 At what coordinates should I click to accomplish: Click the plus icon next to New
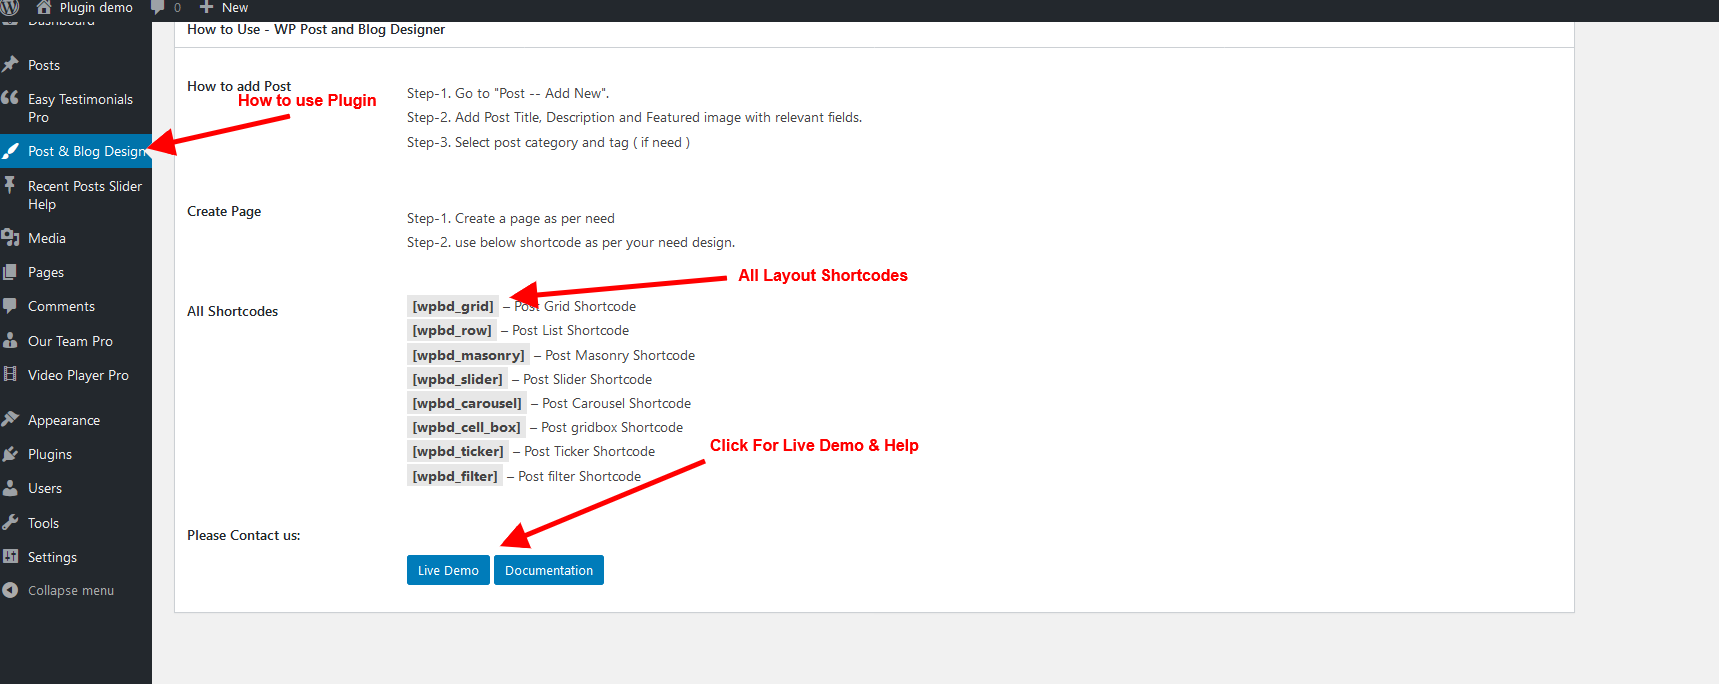[x=207, y=7]
